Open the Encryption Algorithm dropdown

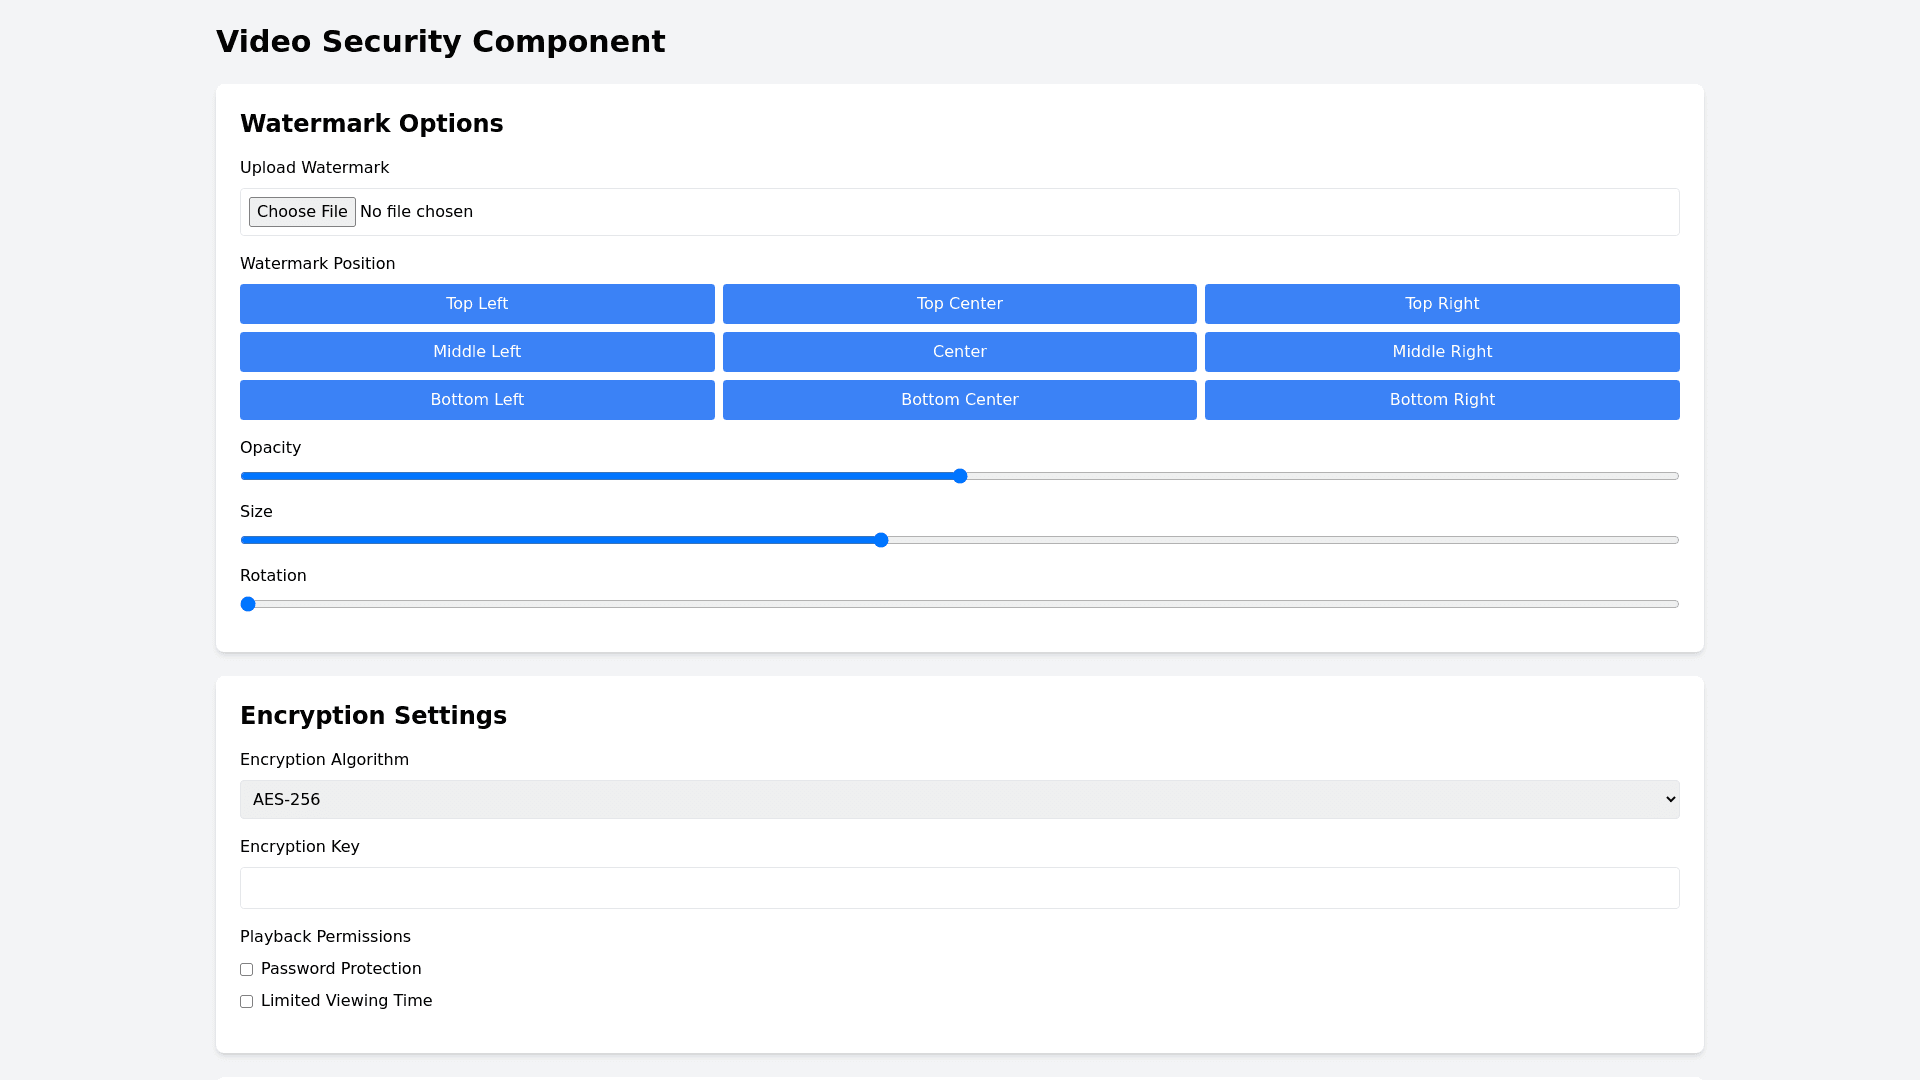tap(959, 800)
